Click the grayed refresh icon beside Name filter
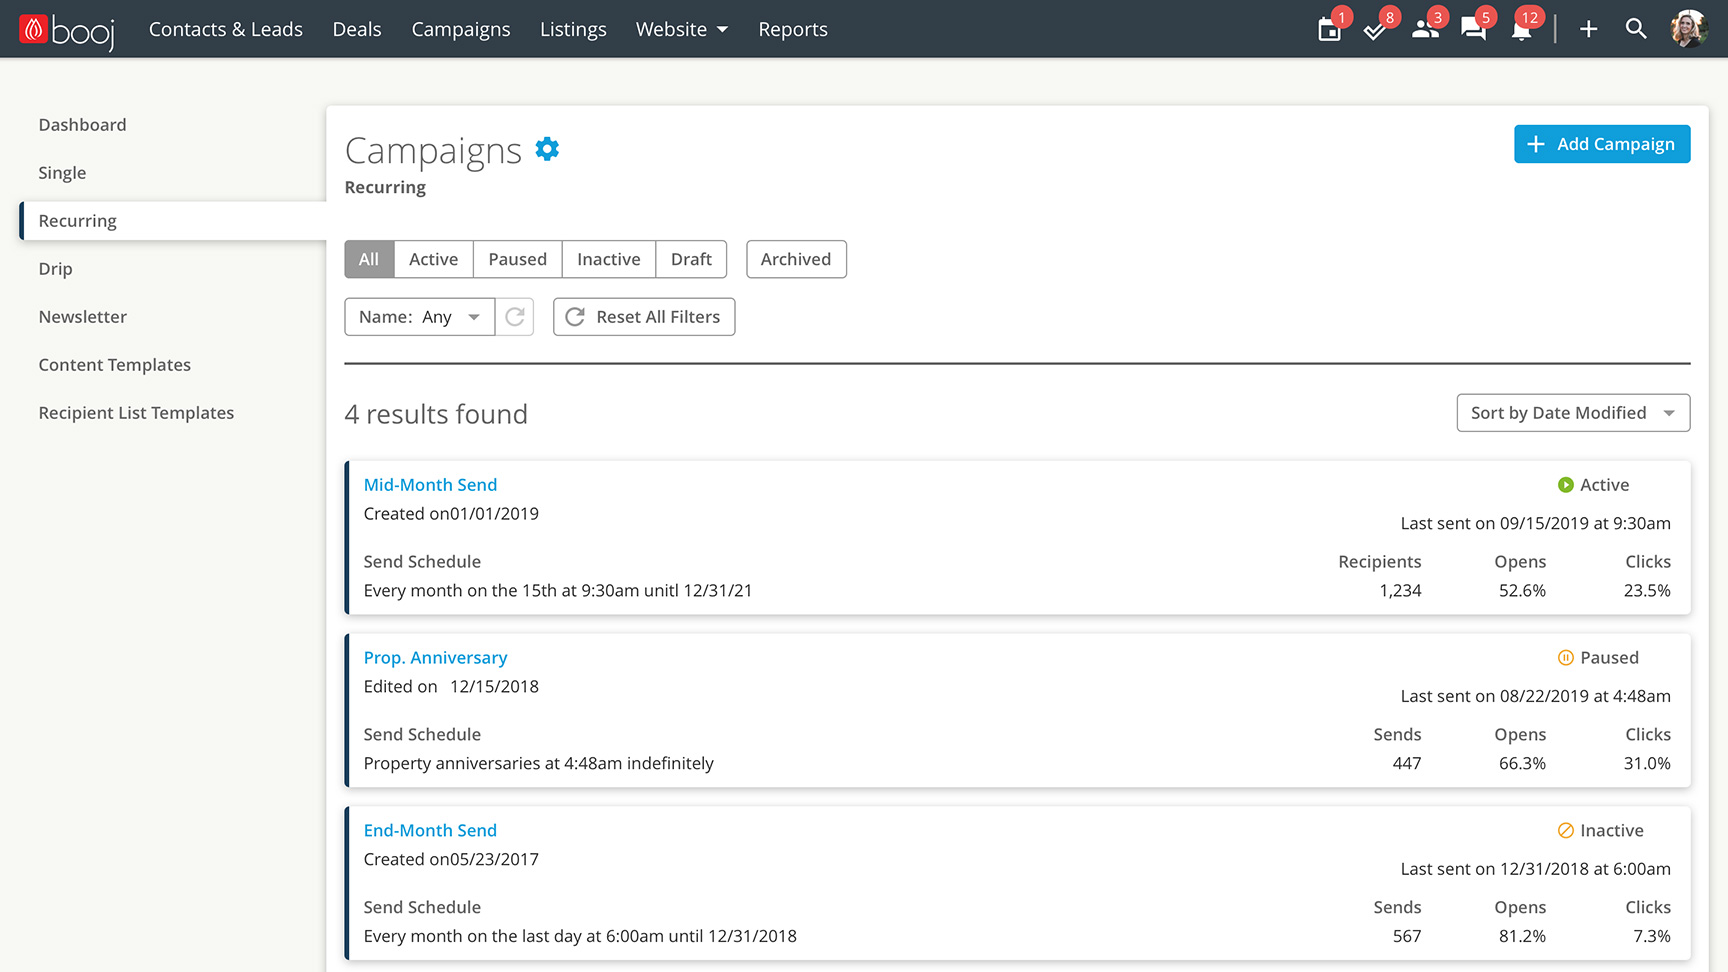This screenshot has height=972, width=1728. [515, 317]
